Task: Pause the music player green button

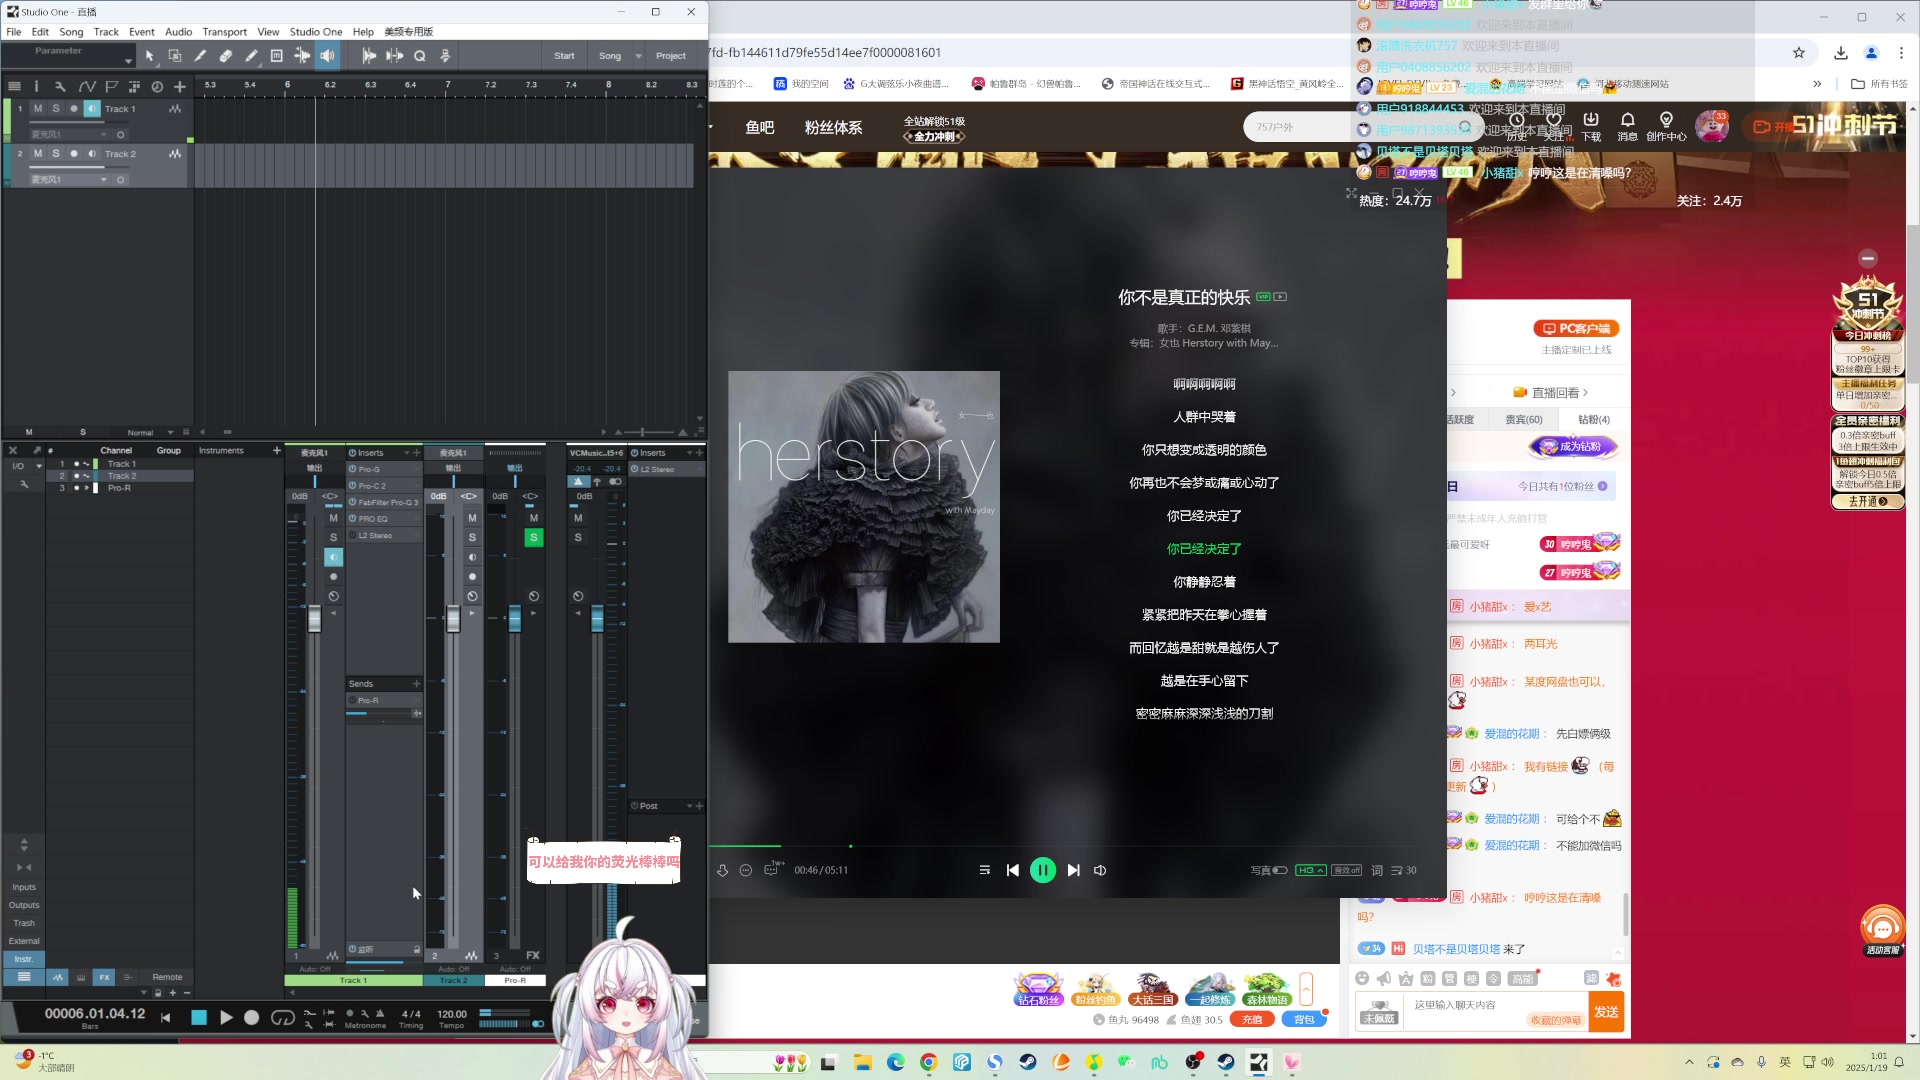Action: 1042,871
